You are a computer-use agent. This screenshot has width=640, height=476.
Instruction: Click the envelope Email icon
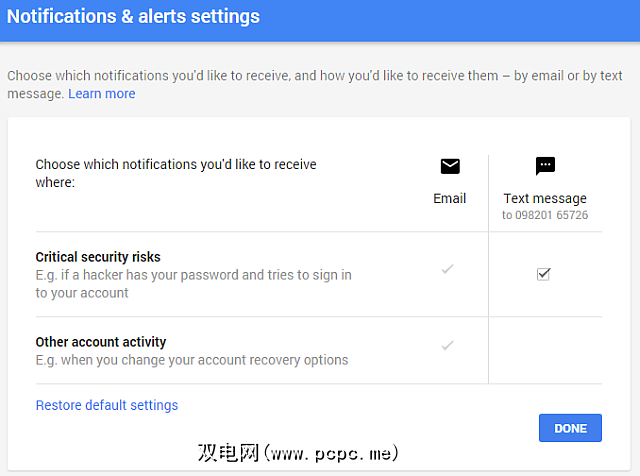click(x=450, y=167)
